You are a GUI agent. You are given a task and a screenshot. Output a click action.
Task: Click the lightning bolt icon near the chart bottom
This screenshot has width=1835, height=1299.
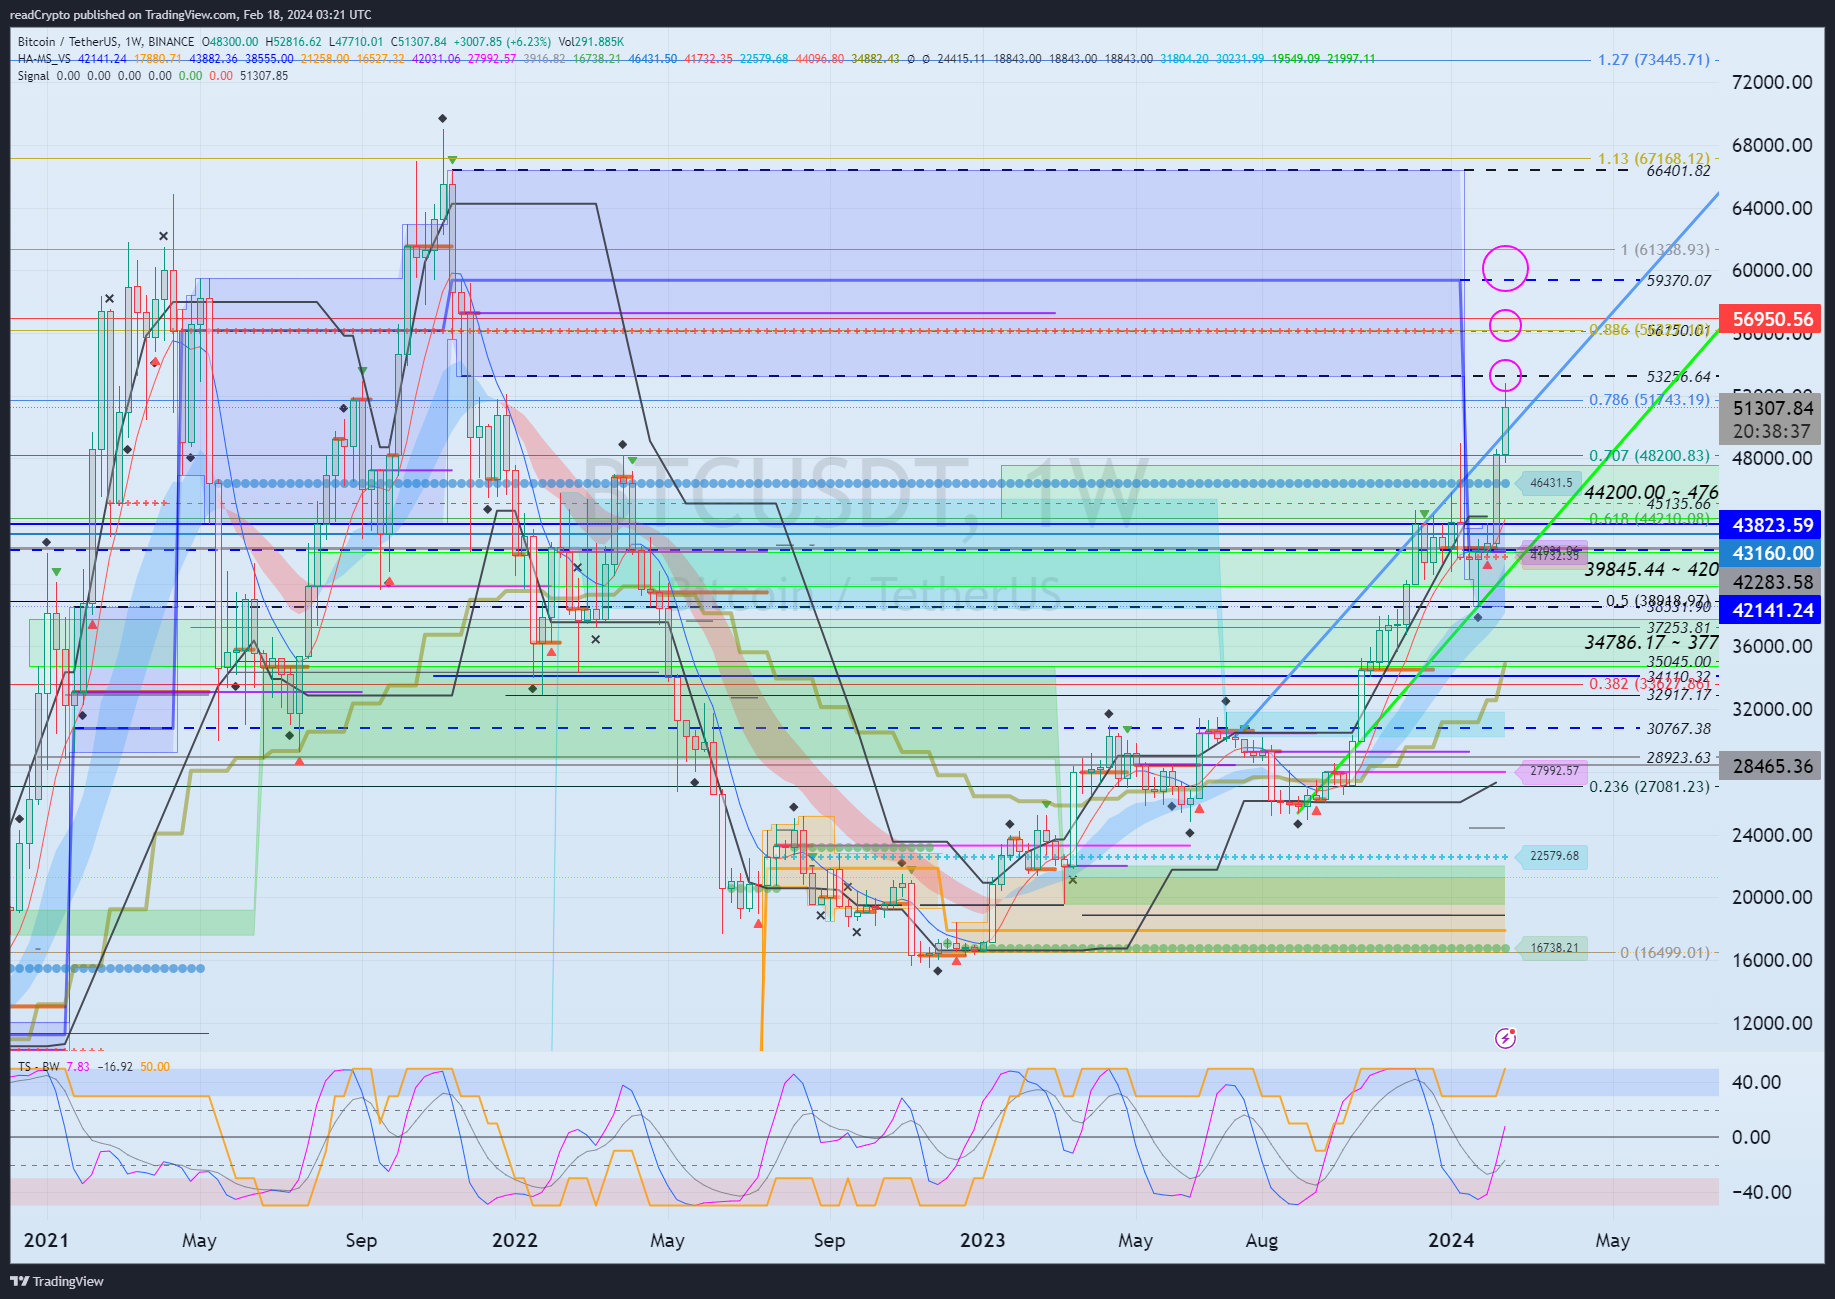1505,1038
